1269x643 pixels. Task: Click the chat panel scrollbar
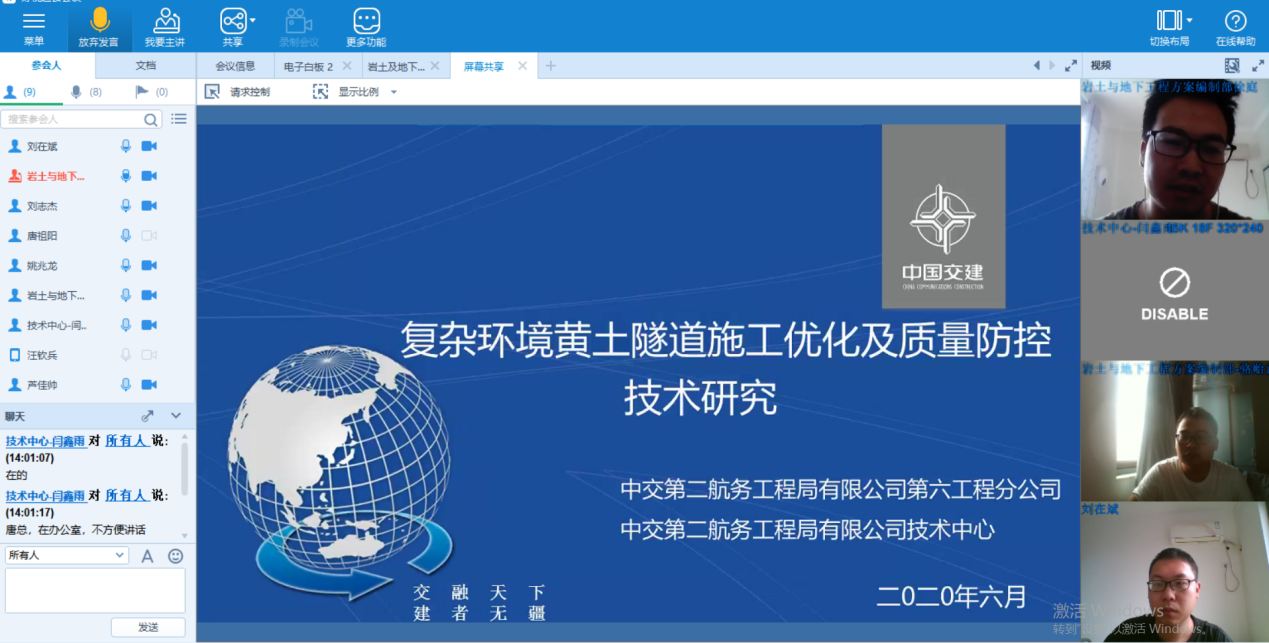click(x=184, y=470)
